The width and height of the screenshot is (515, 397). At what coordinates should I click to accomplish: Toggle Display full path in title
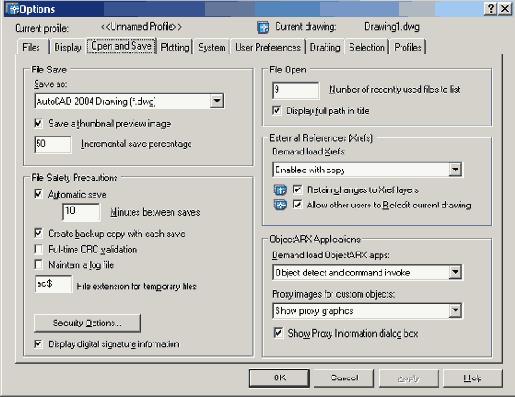tap(277, 110)
